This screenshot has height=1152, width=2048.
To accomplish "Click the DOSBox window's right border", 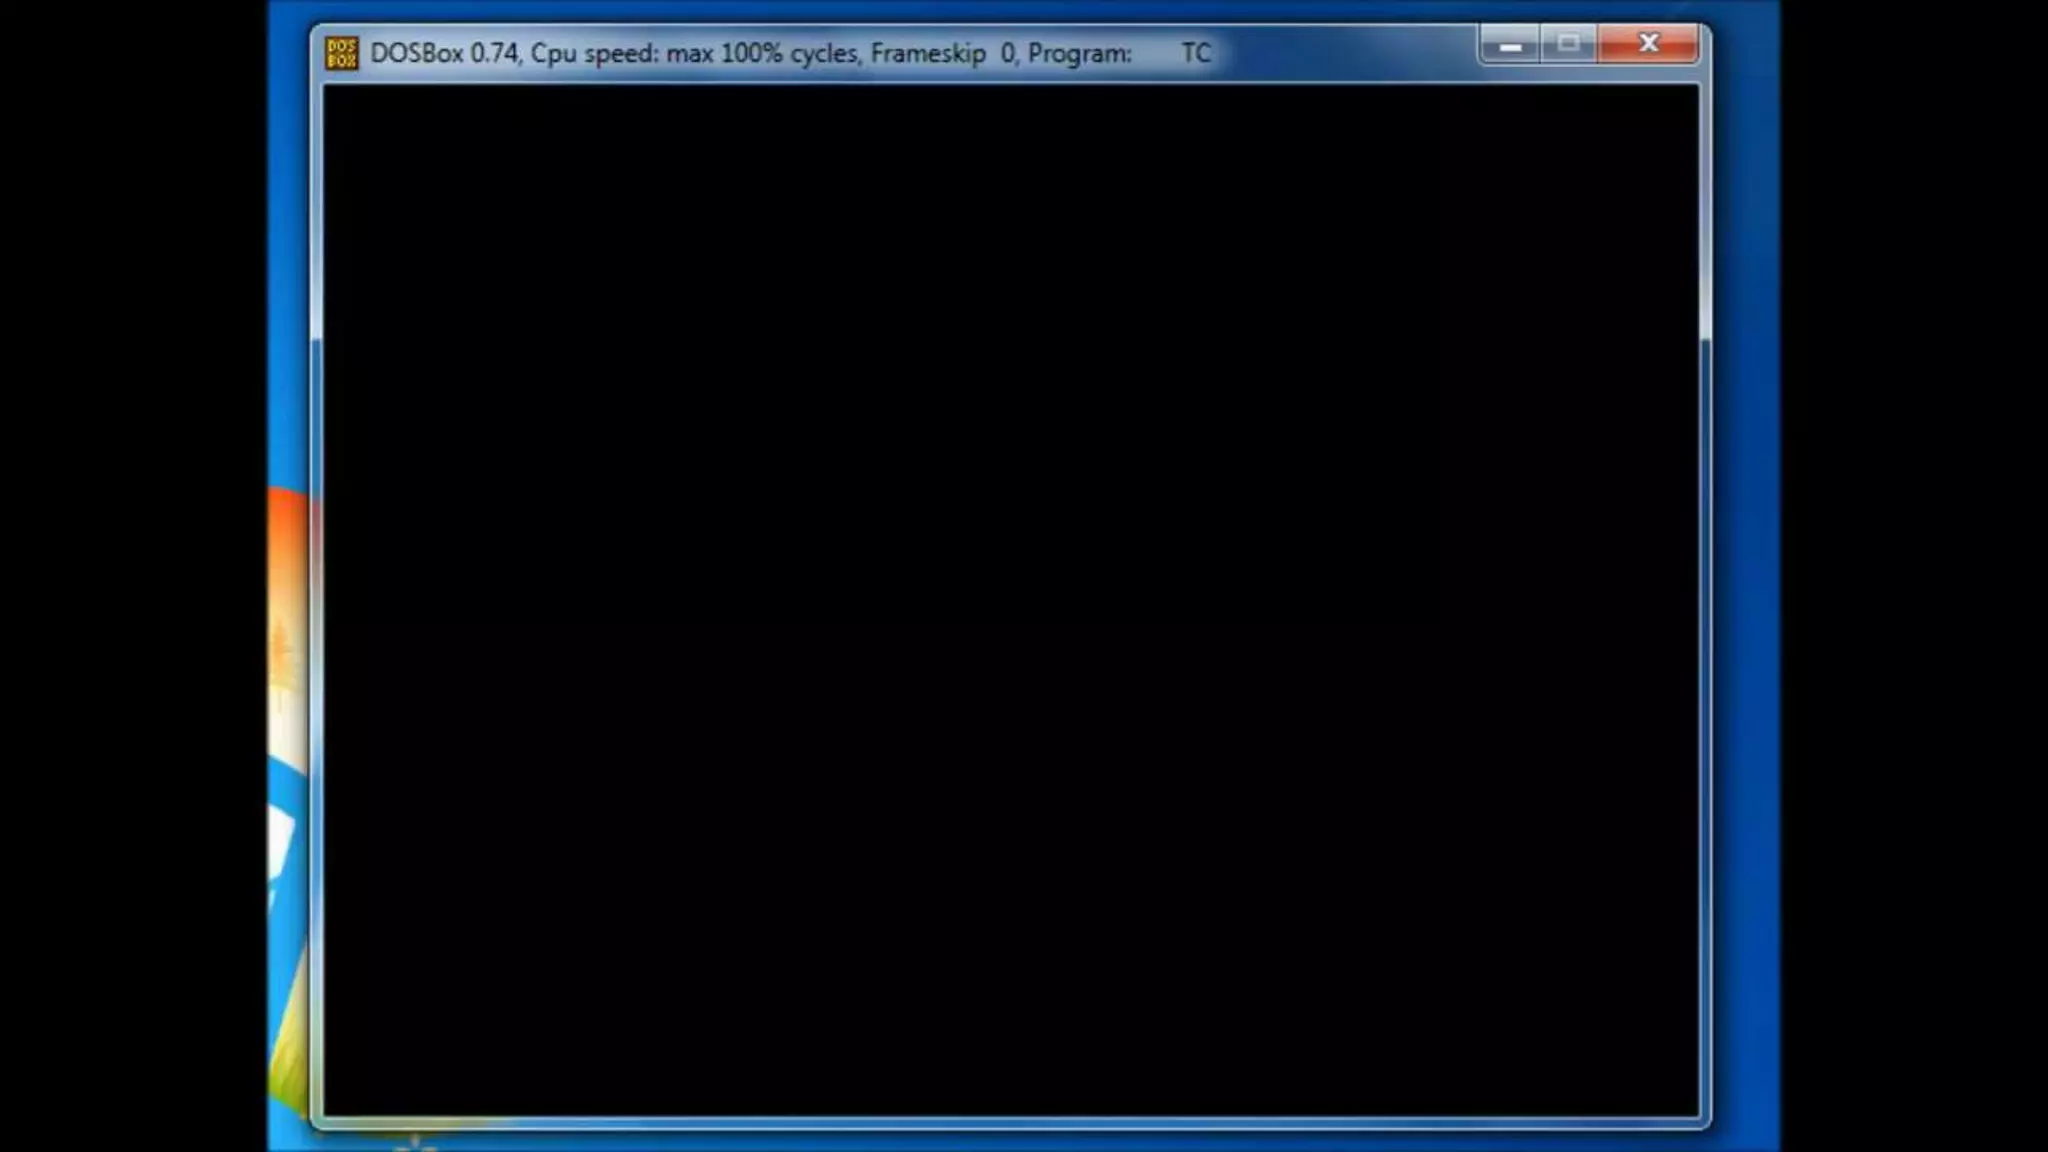I will pyautogui.click(x=1705, y=600).
